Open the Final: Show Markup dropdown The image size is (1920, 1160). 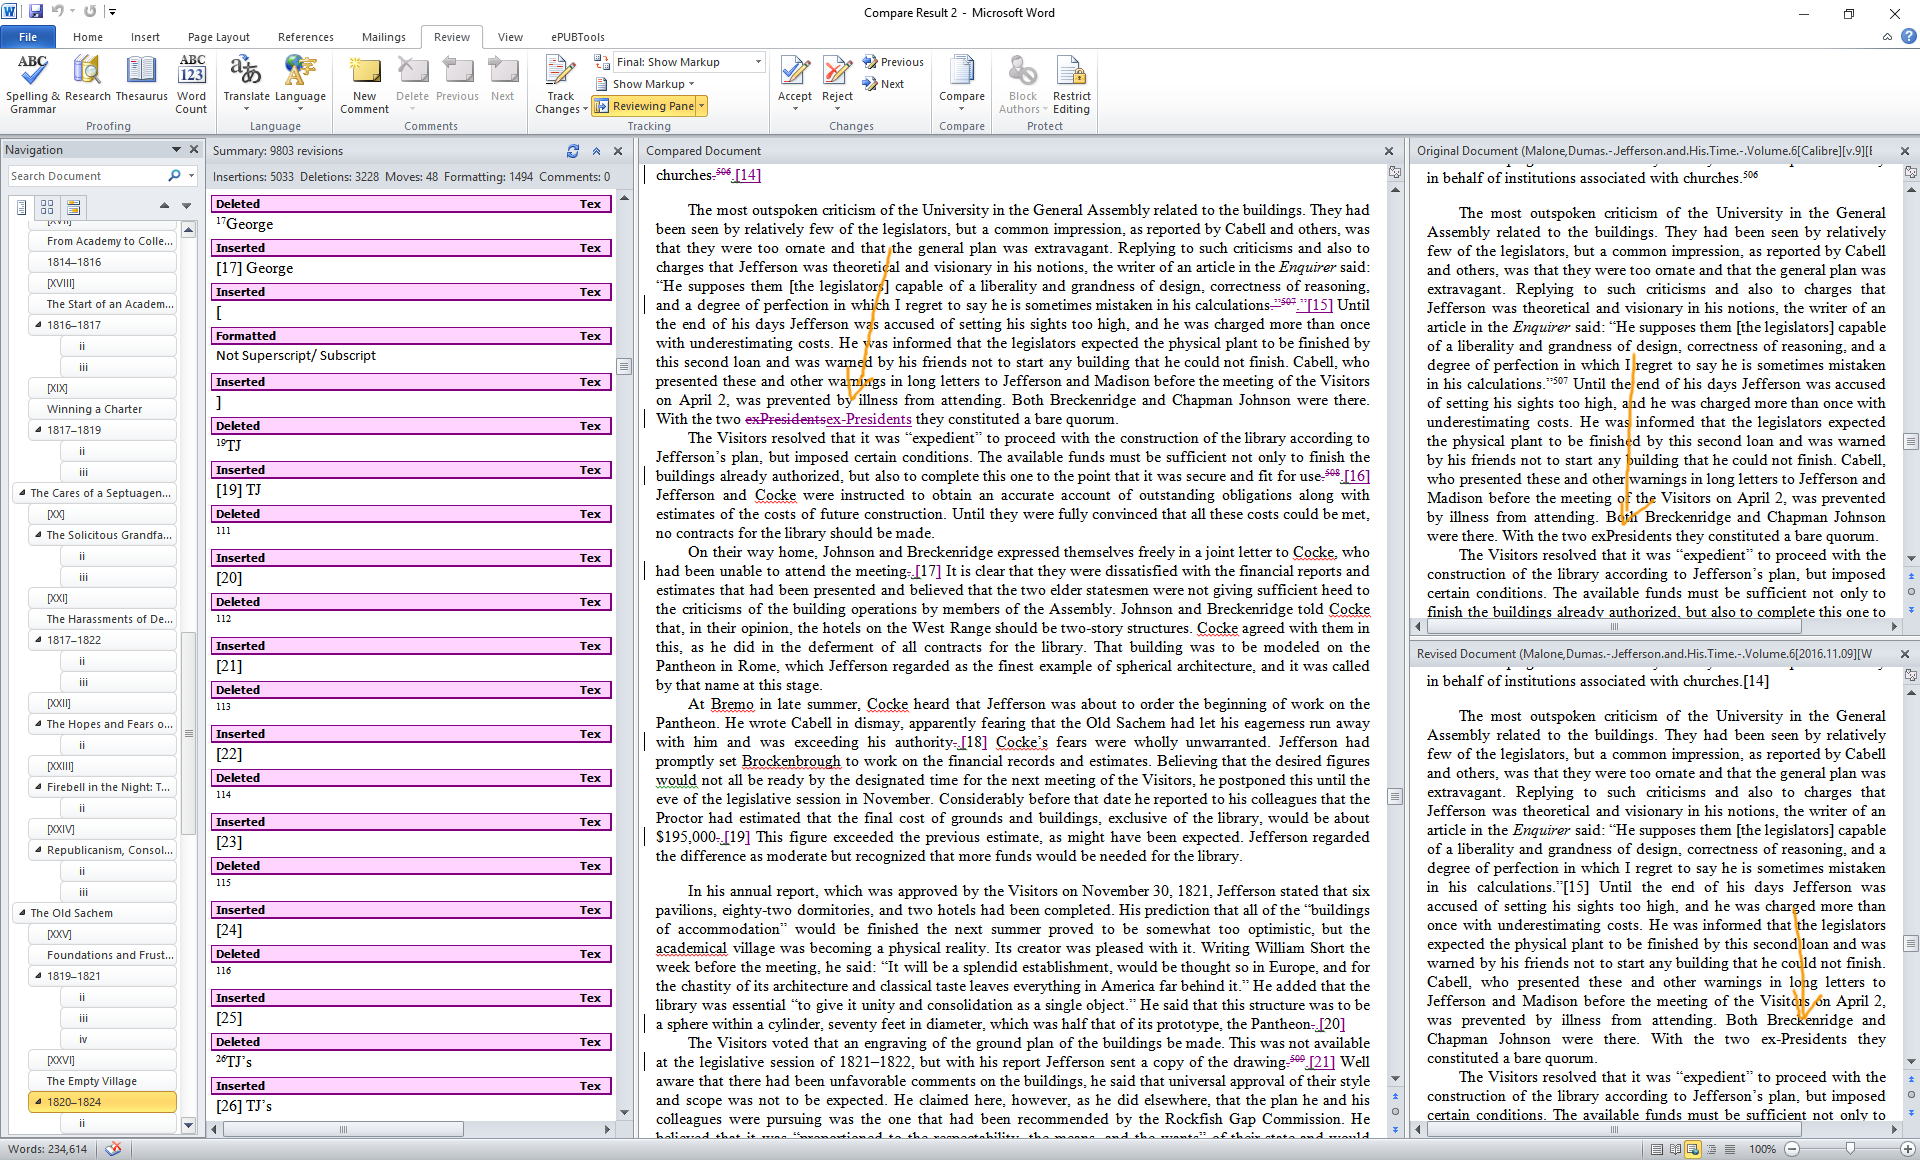click(x=758, y=62)
